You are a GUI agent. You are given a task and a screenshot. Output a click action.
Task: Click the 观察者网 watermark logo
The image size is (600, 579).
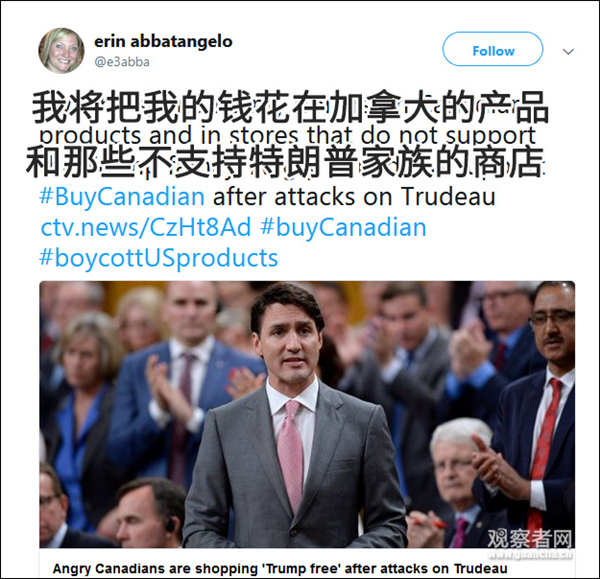pyautogui.click(x=530, y=538)
